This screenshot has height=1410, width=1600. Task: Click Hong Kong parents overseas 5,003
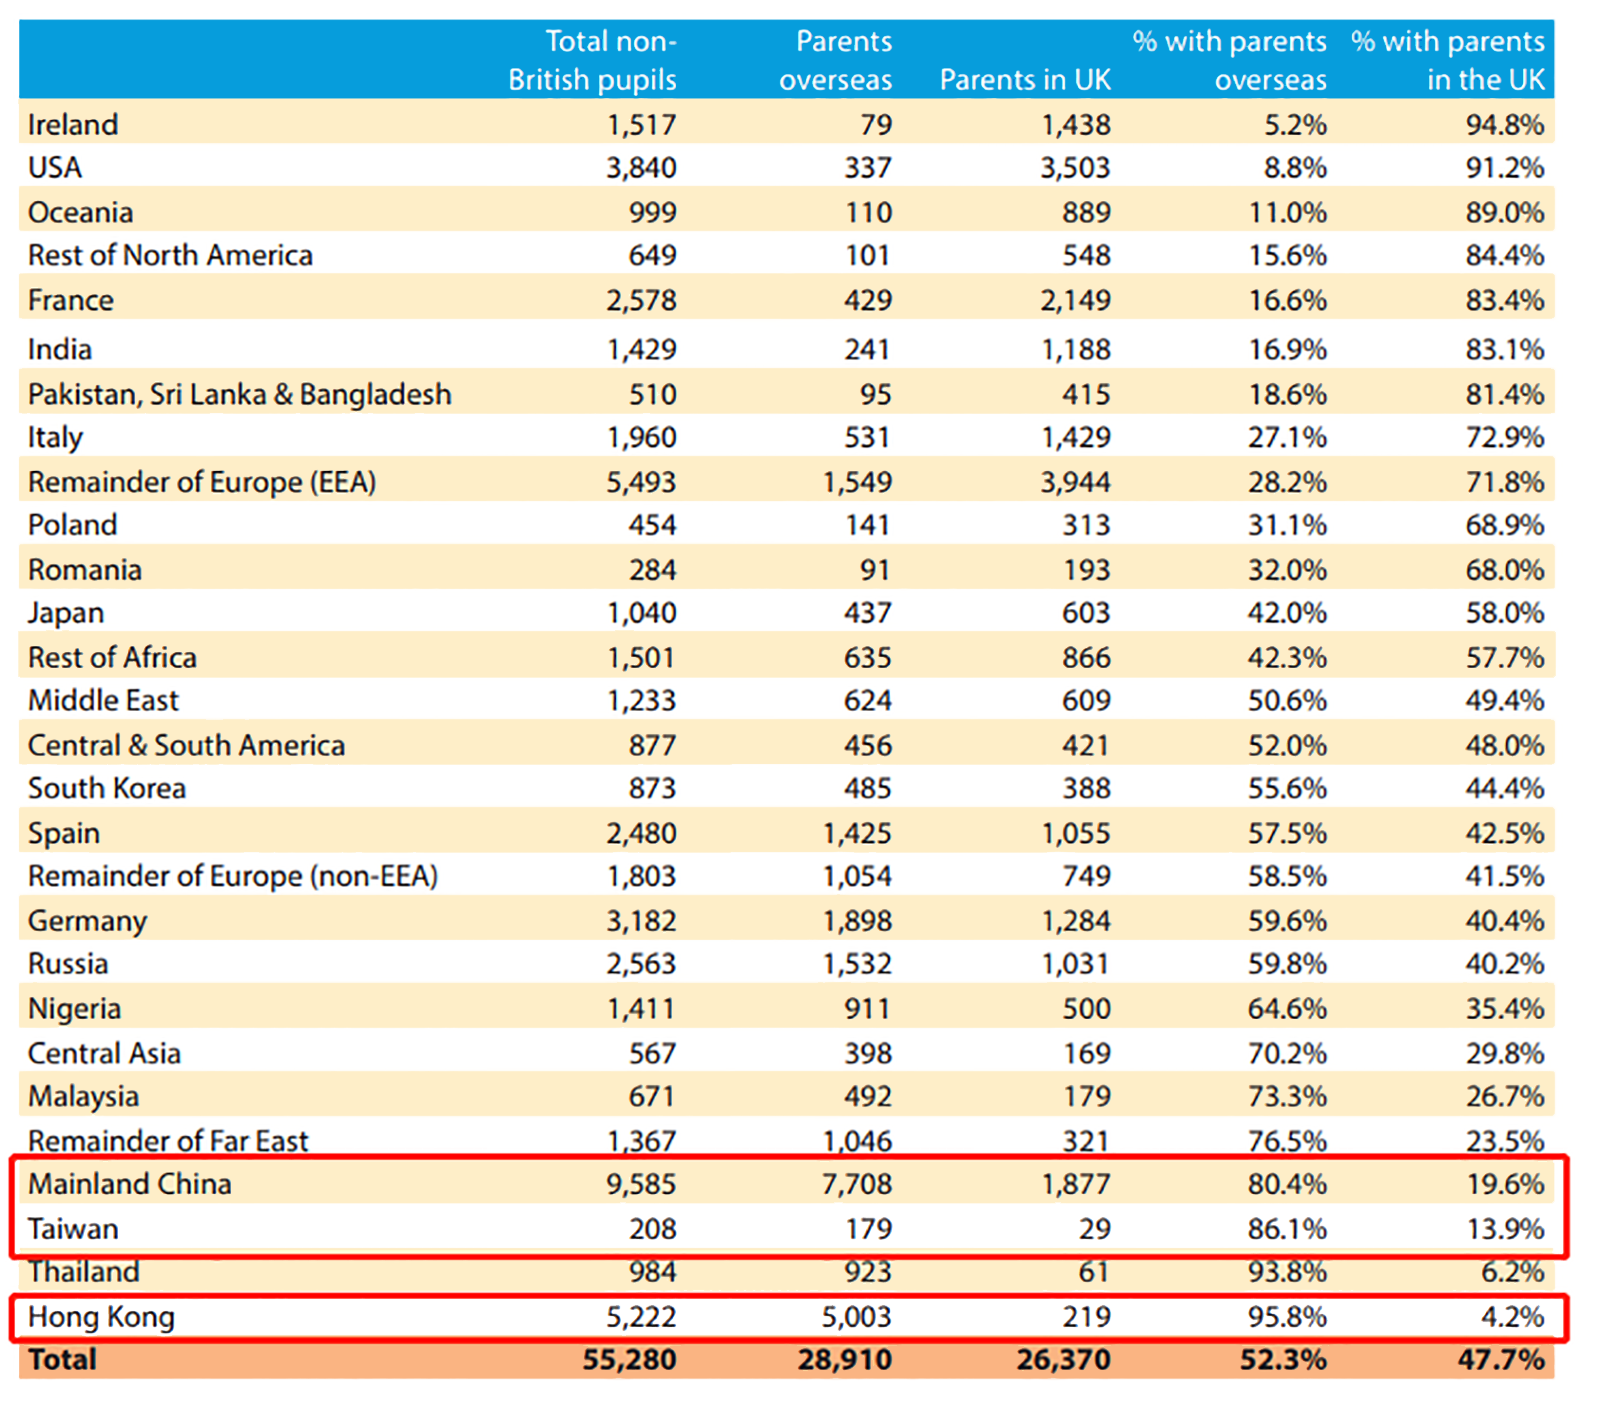click(857, 1317)
